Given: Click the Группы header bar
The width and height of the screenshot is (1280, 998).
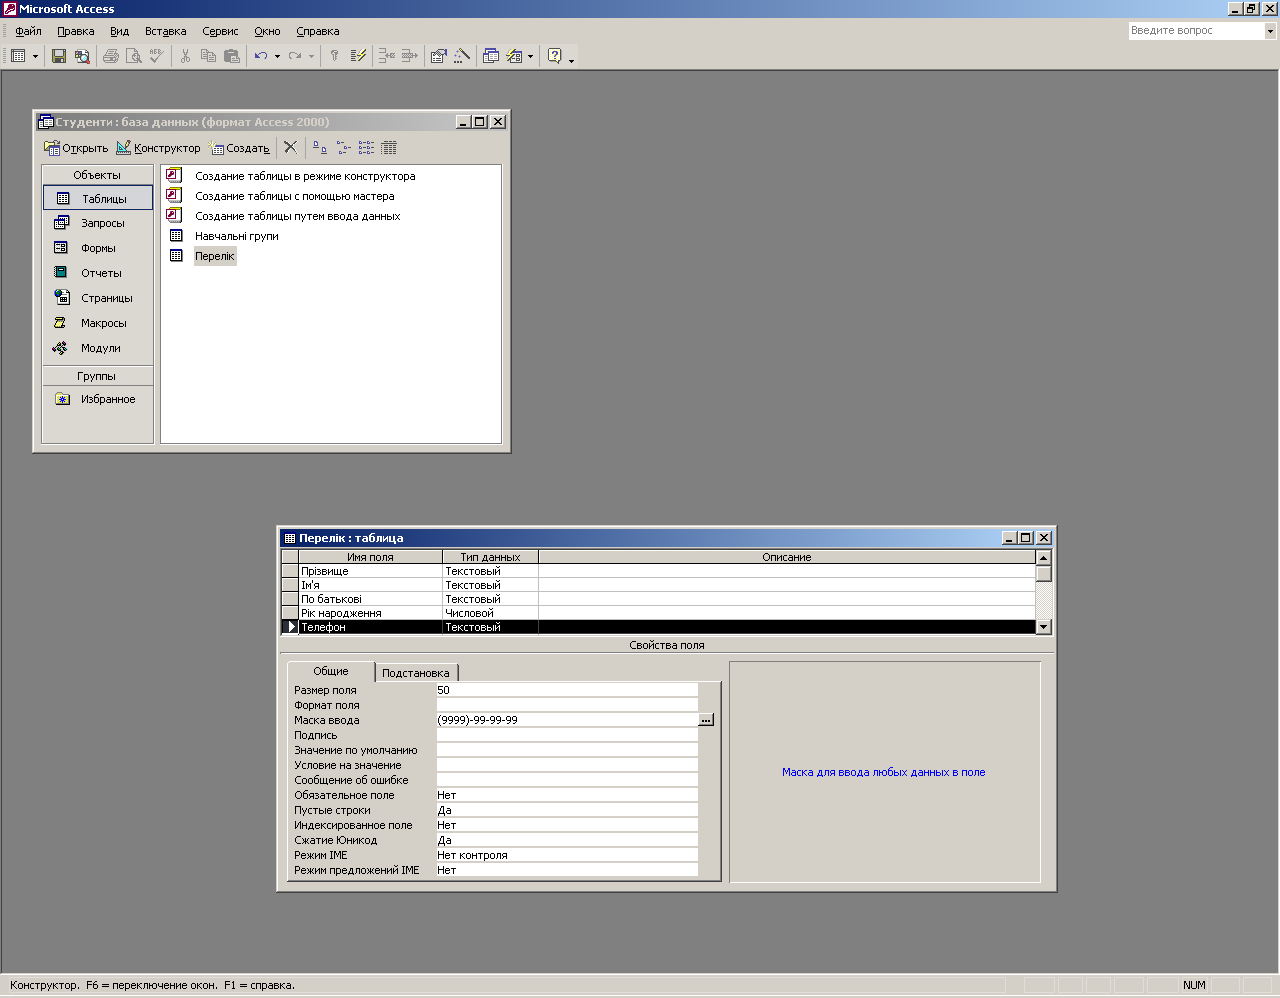Looking at the screenshot, I should [x=98, y=376].
